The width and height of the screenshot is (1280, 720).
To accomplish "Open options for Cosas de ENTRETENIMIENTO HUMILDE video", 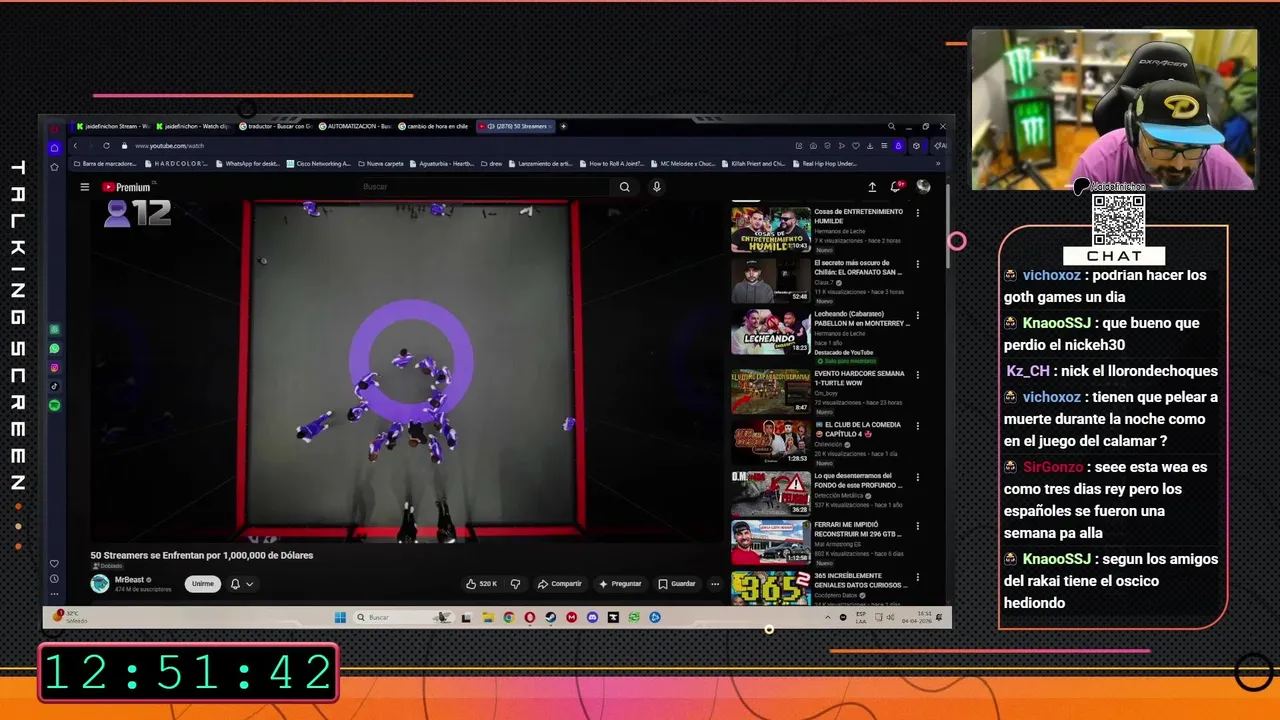I will (x=918, y=212).
